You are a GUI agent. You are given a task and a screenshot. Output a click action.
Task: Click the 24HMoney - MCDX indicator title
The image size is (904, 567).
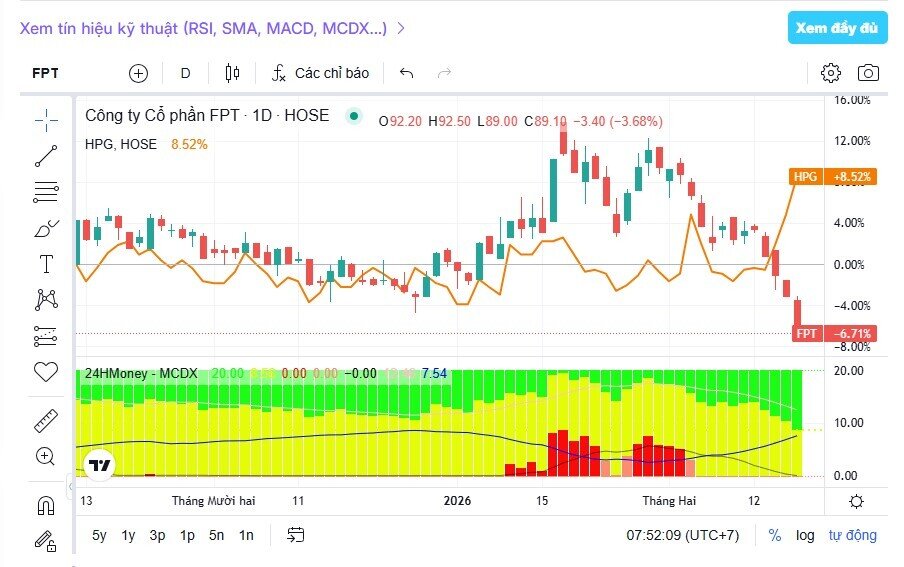point(141,374)
